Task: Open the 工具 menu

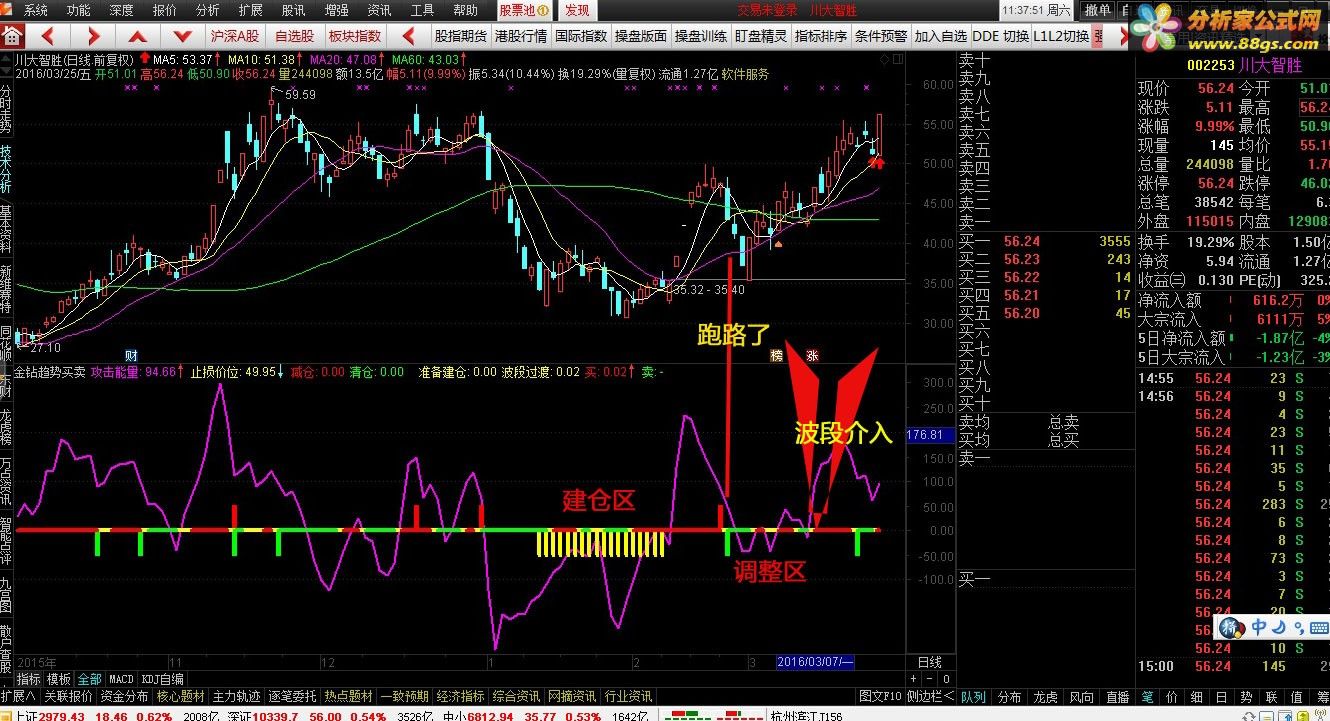Action: pos(422,10)
